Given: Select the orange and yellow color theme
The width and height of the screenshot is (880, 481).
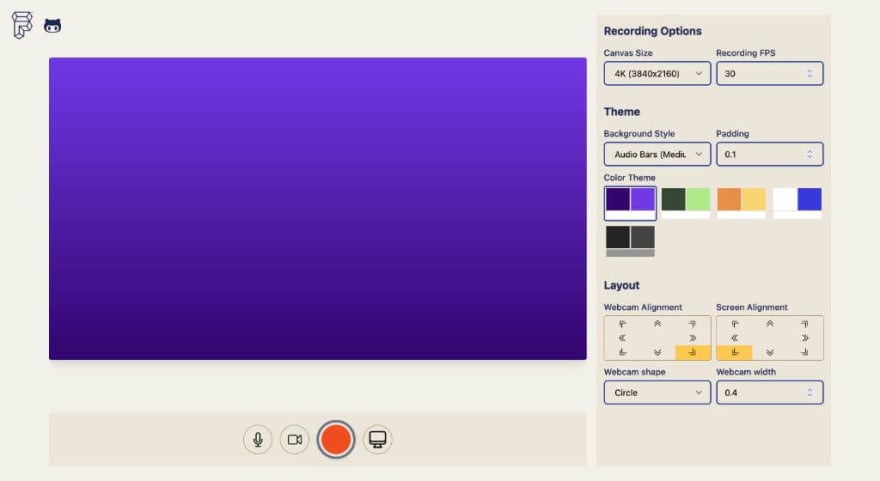Looking at the screenshot, I should pos(741,203).
